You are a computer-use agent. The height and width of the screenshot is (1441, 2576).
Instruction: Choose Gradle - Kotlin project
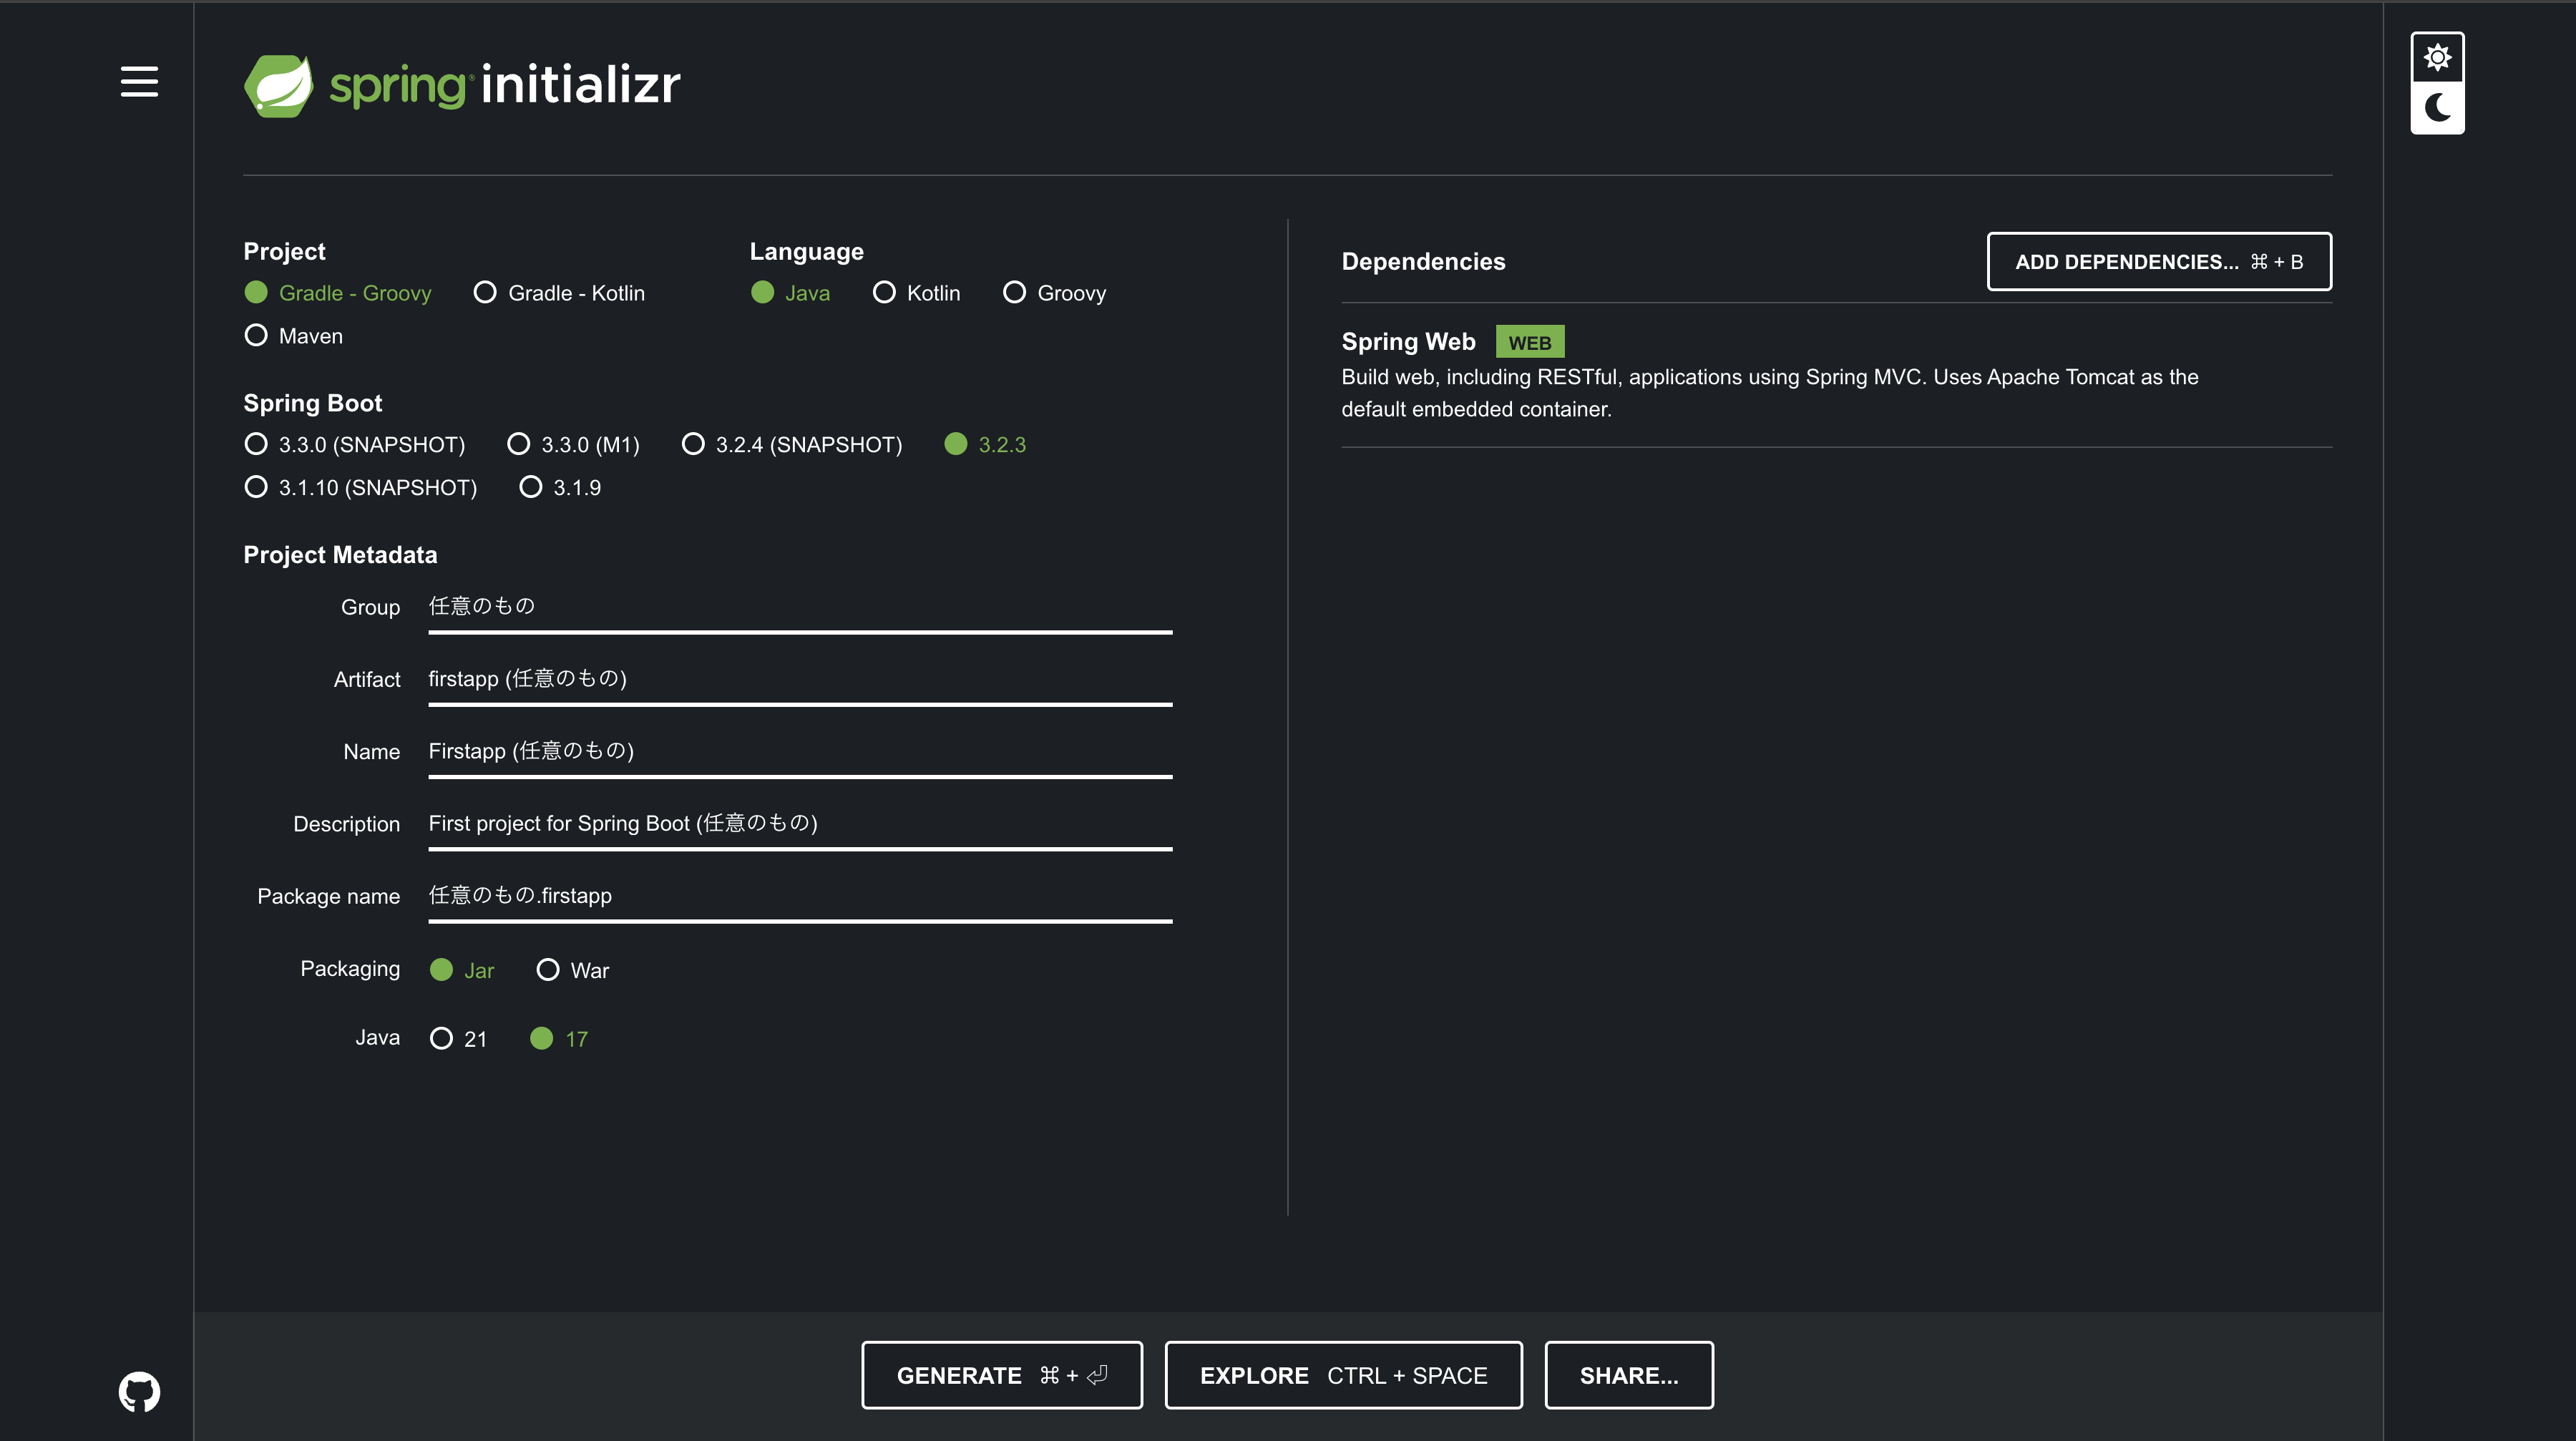(x=485, y=293)
